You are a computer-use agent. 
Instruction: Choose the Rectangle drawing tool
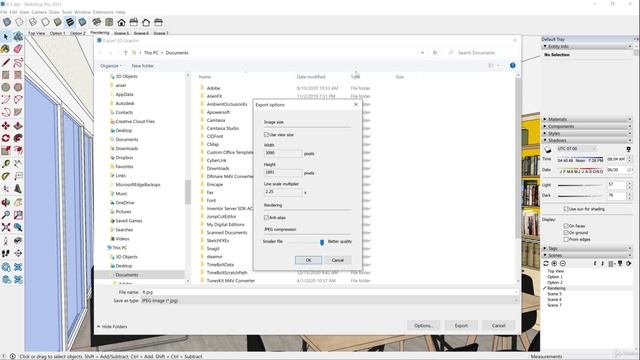click(x=6, y=75)
